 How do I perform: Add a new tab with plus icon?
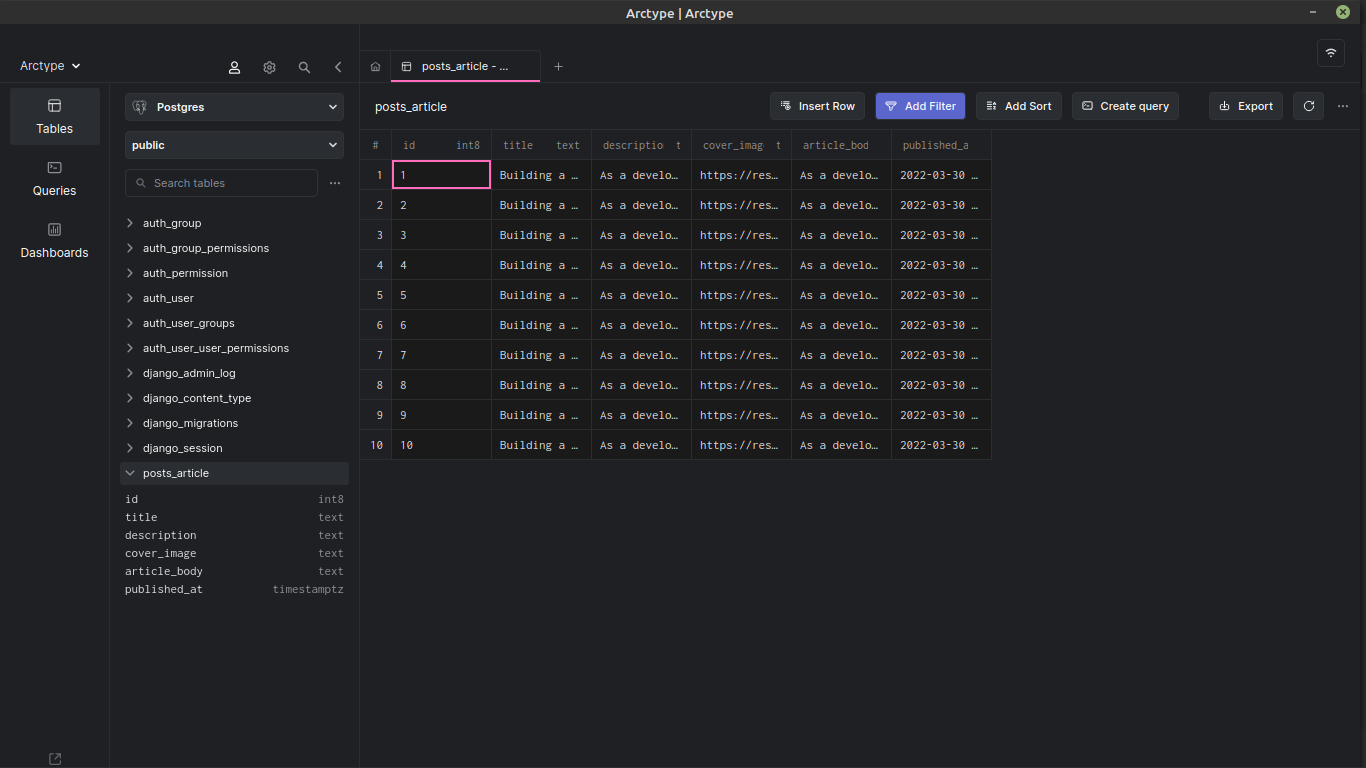pyautogui.click(x=558, y=67)
